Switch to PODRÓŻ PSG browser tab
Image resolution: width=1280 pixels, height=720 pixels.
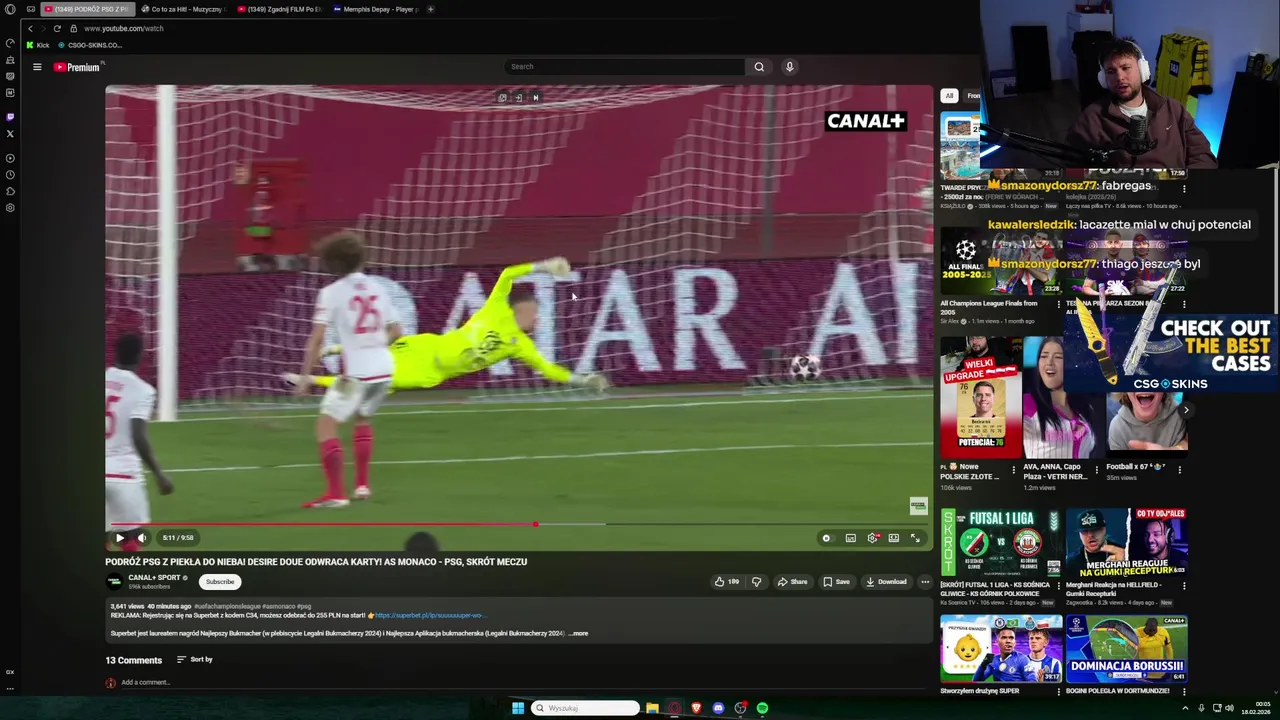tap(87, 9)
